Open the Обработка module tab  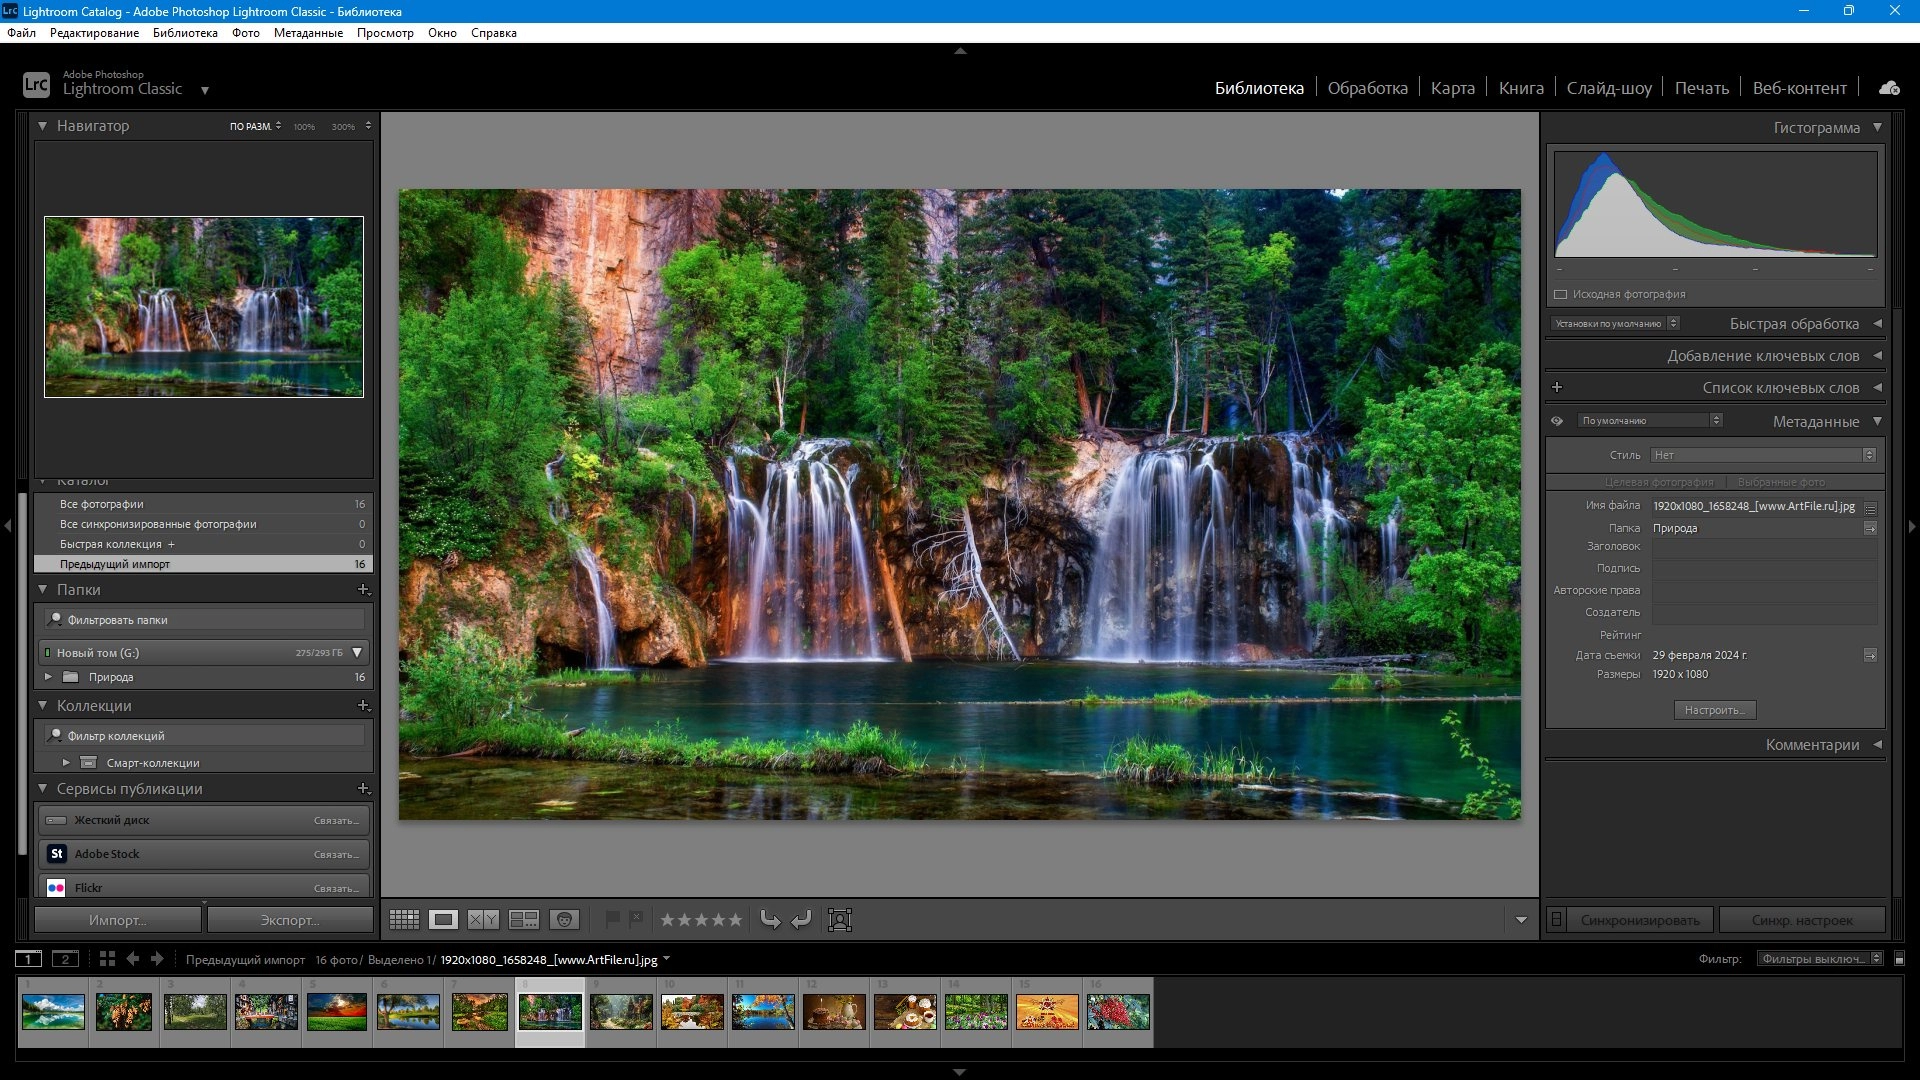tap(1367, 88)
